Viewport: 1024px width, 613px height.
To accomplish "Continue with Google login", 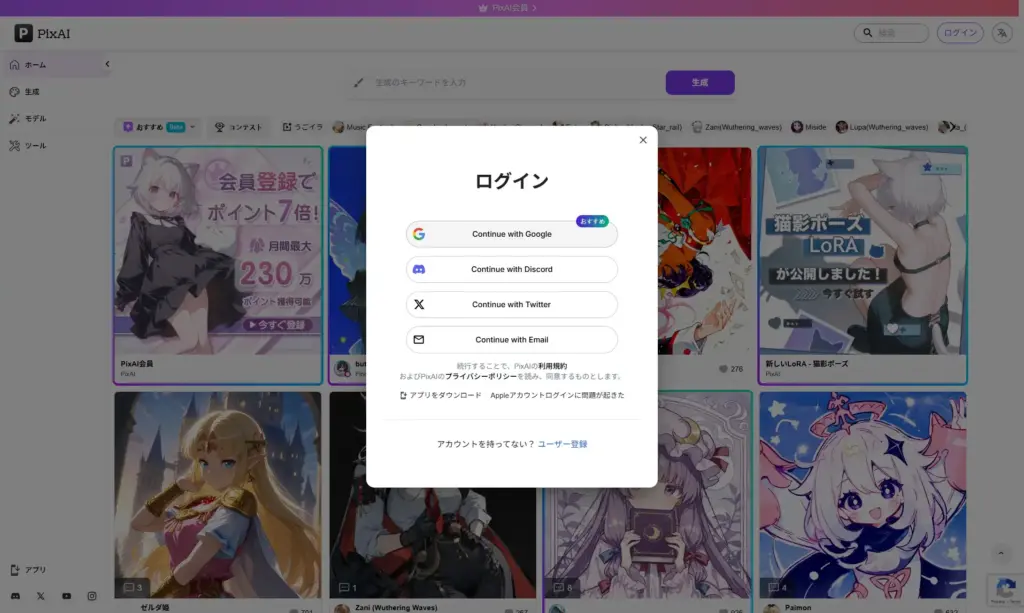I will [511, 234].
